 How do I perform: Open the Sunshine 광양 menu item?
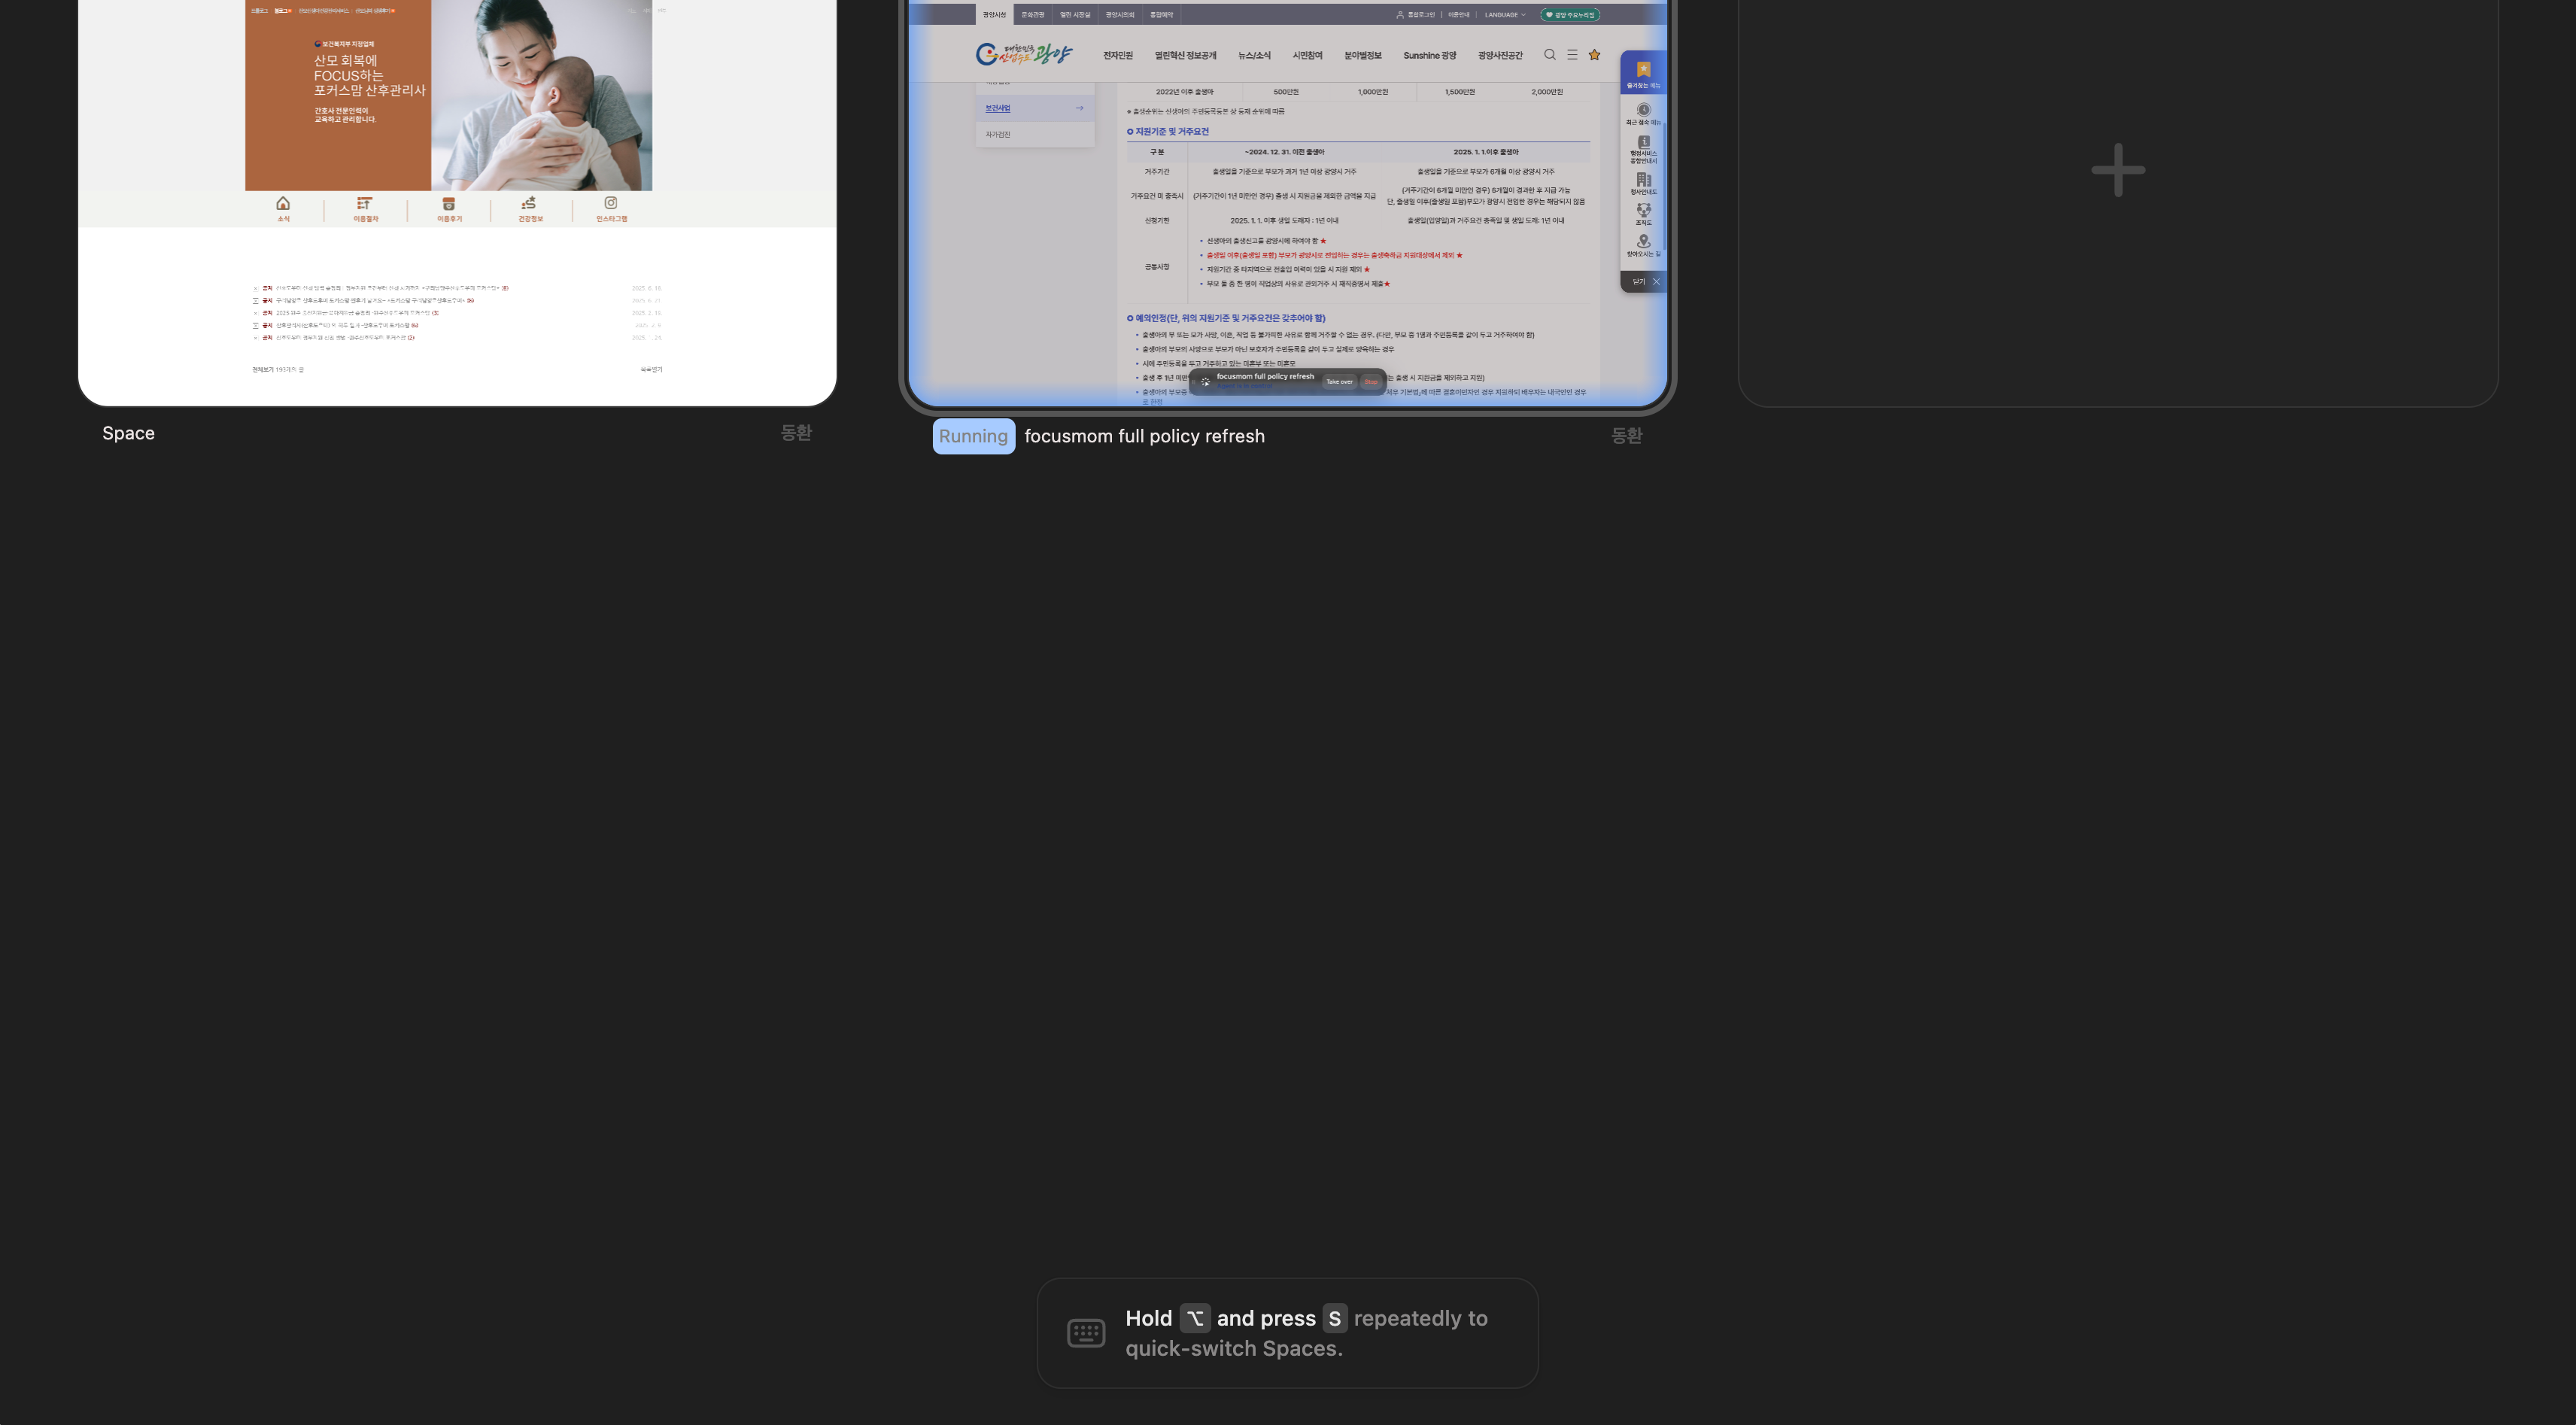[x=1429, y=56]
